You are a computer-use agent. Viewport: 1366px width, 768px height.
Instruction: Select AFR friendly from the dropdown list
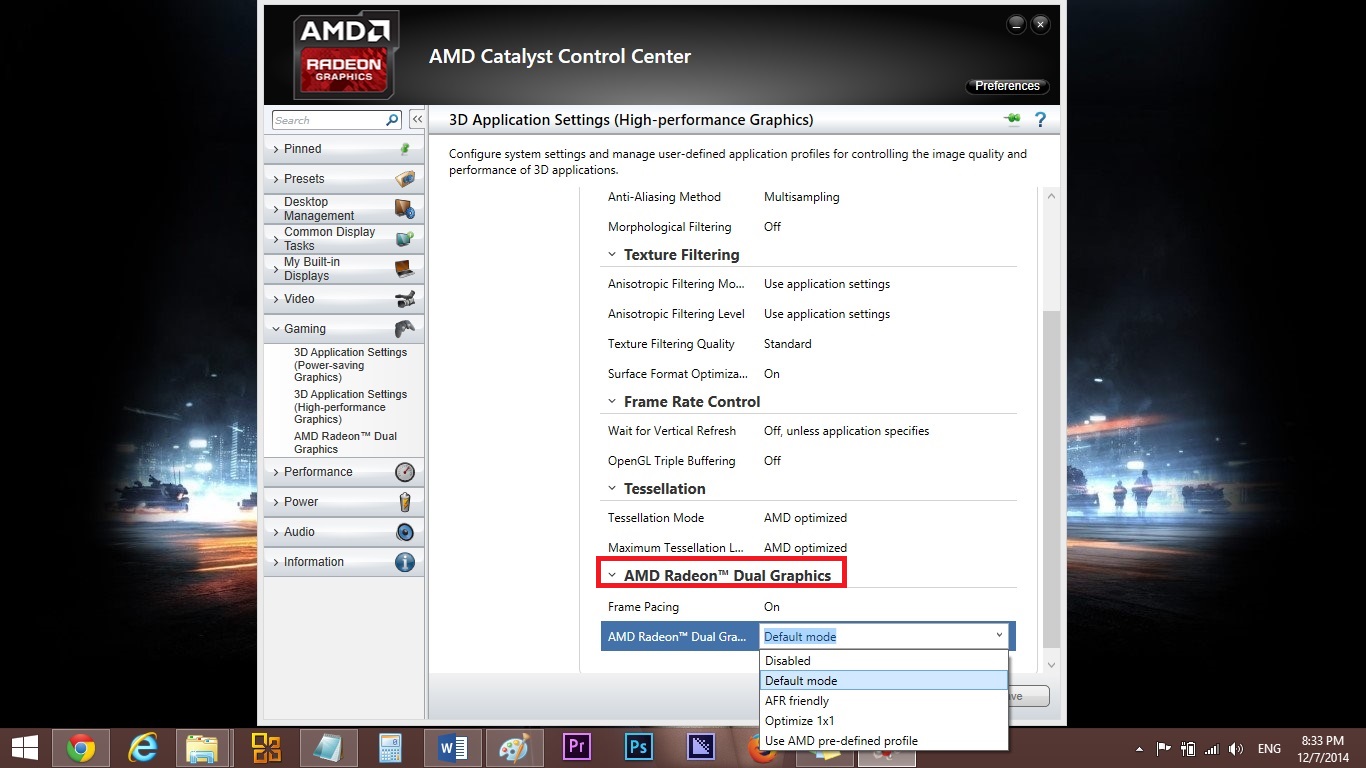[x=884, y=701]
